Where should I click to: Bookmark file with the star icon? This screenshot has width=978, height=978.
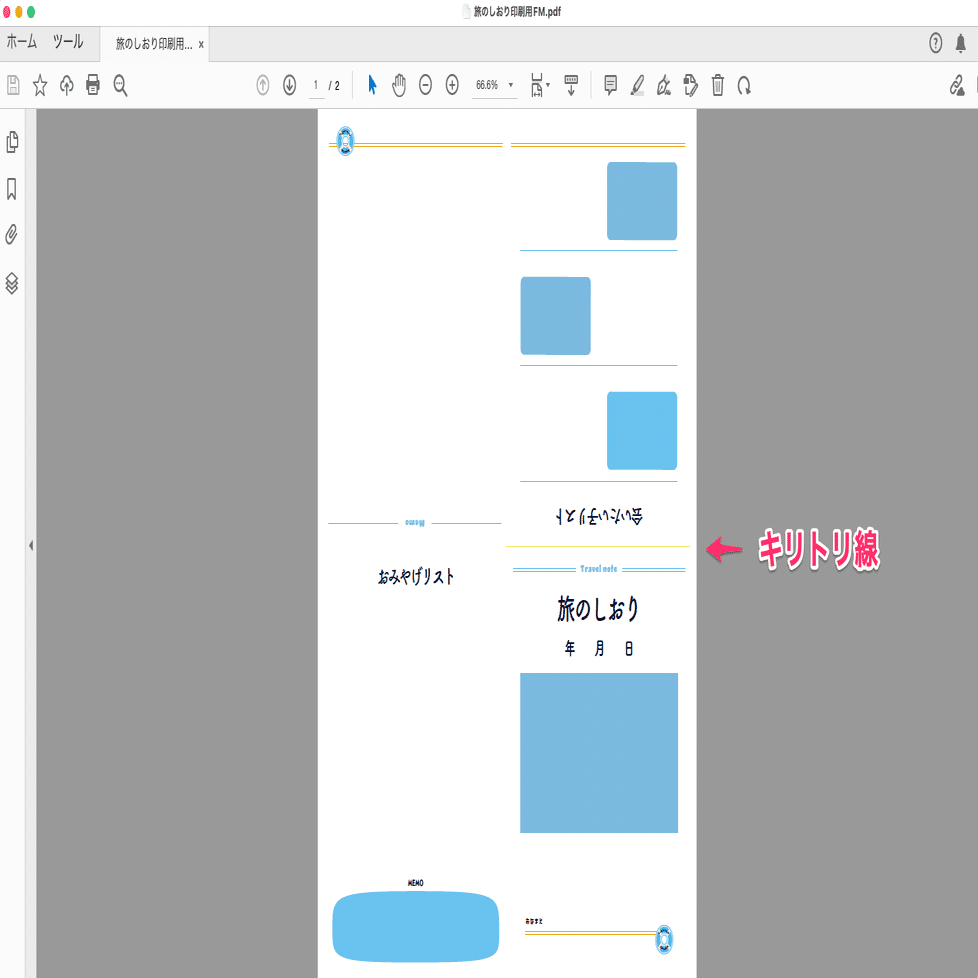pyautogui.click(x=40, y=85)
